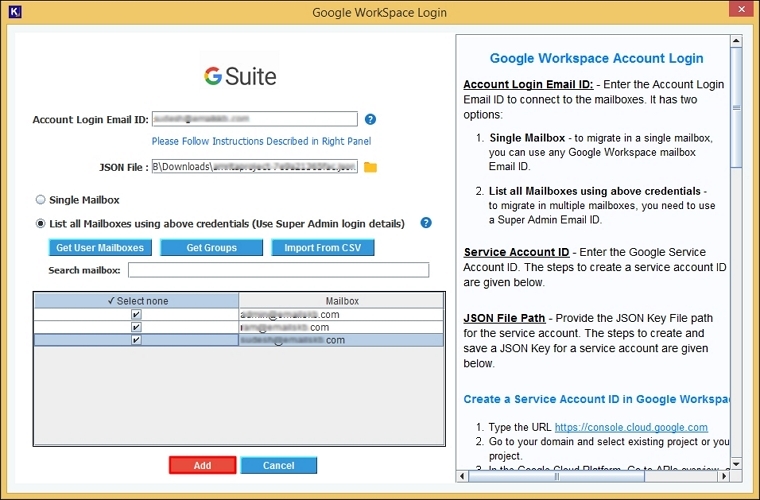
Task: Click the help panel horizontal scrollbar thumb
Action: (556, 476)
